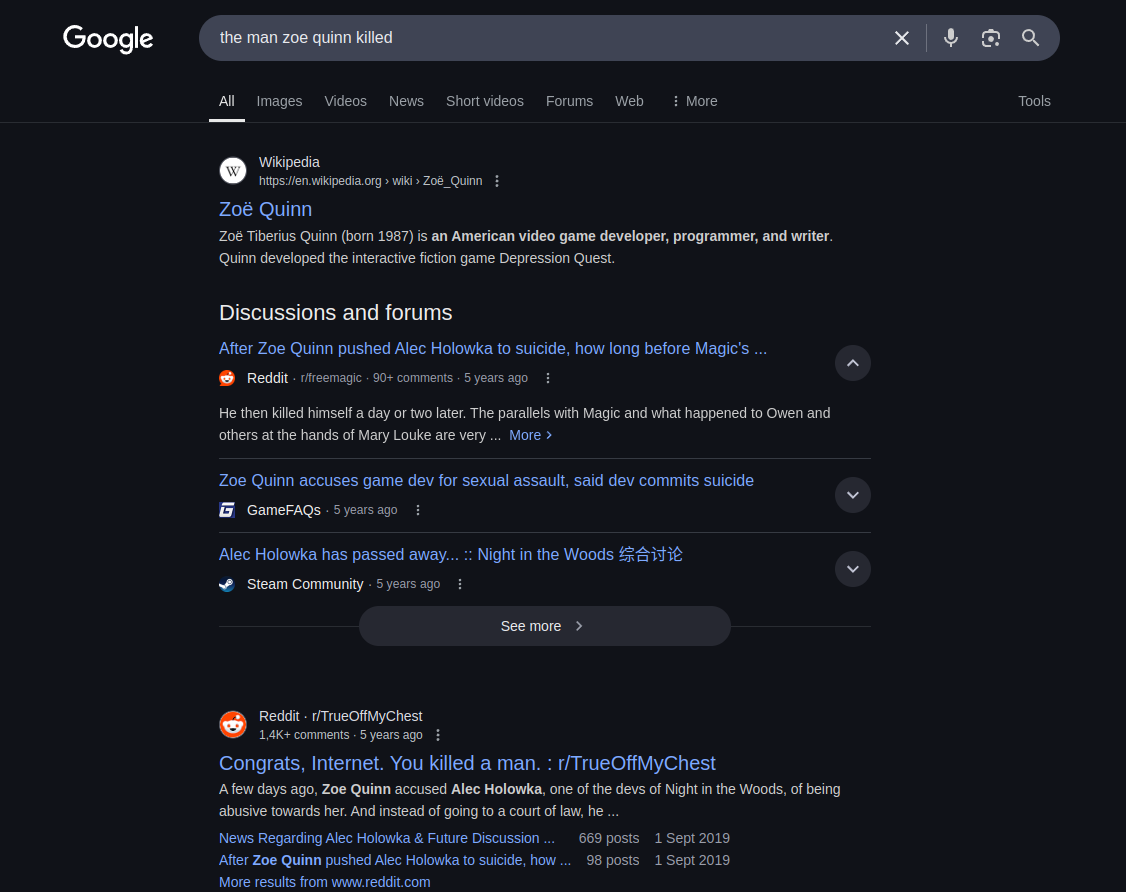Viewport: 1126px width, 892px height.
Task: Expand the GameFAQs discussion entry
Action: click(852, 495)
